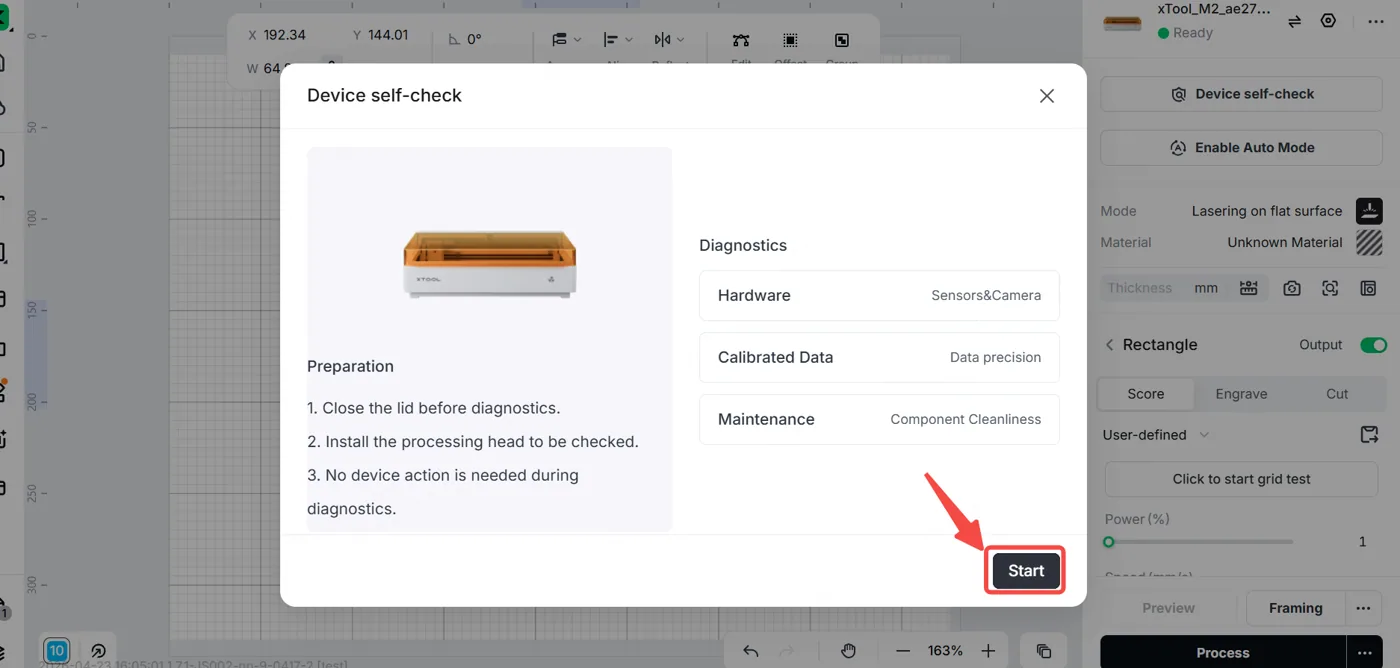This screenshot has width=1400, height=668.
Task: Select the Calibrated Data diagnostics row
Action: (x=879, y=357)
